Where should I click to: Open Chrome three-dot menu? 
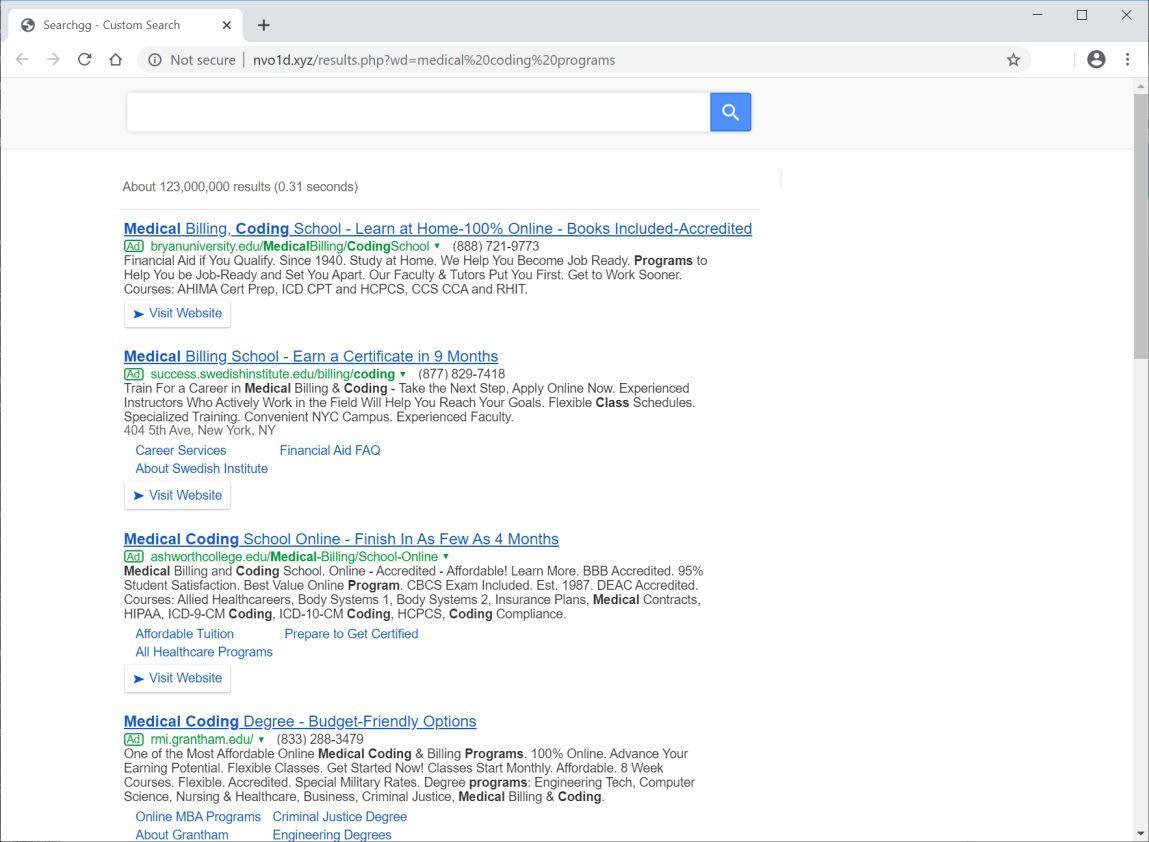(x=1127, y=59)
